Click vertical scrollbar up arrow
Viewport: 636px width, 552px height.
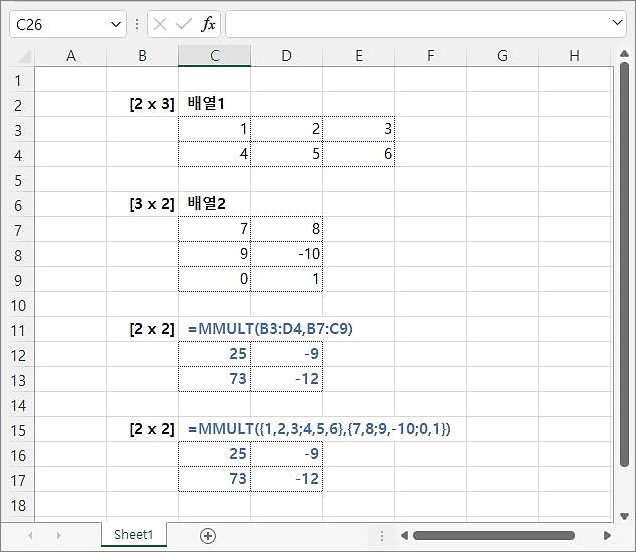pyautogui.click(x=625, y=54)
